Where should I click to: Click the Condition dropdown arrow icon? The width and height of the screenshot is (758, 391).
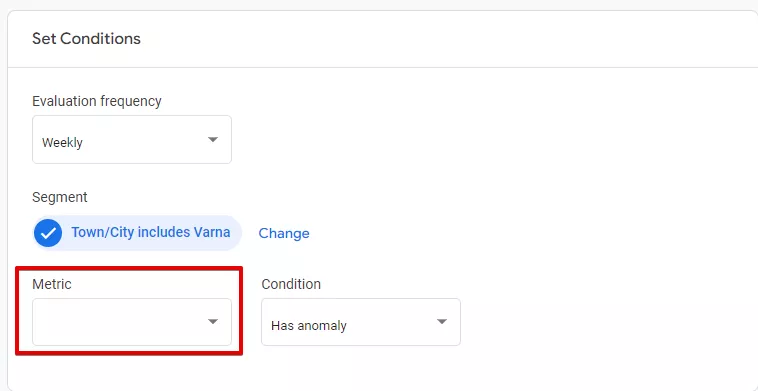442,322
